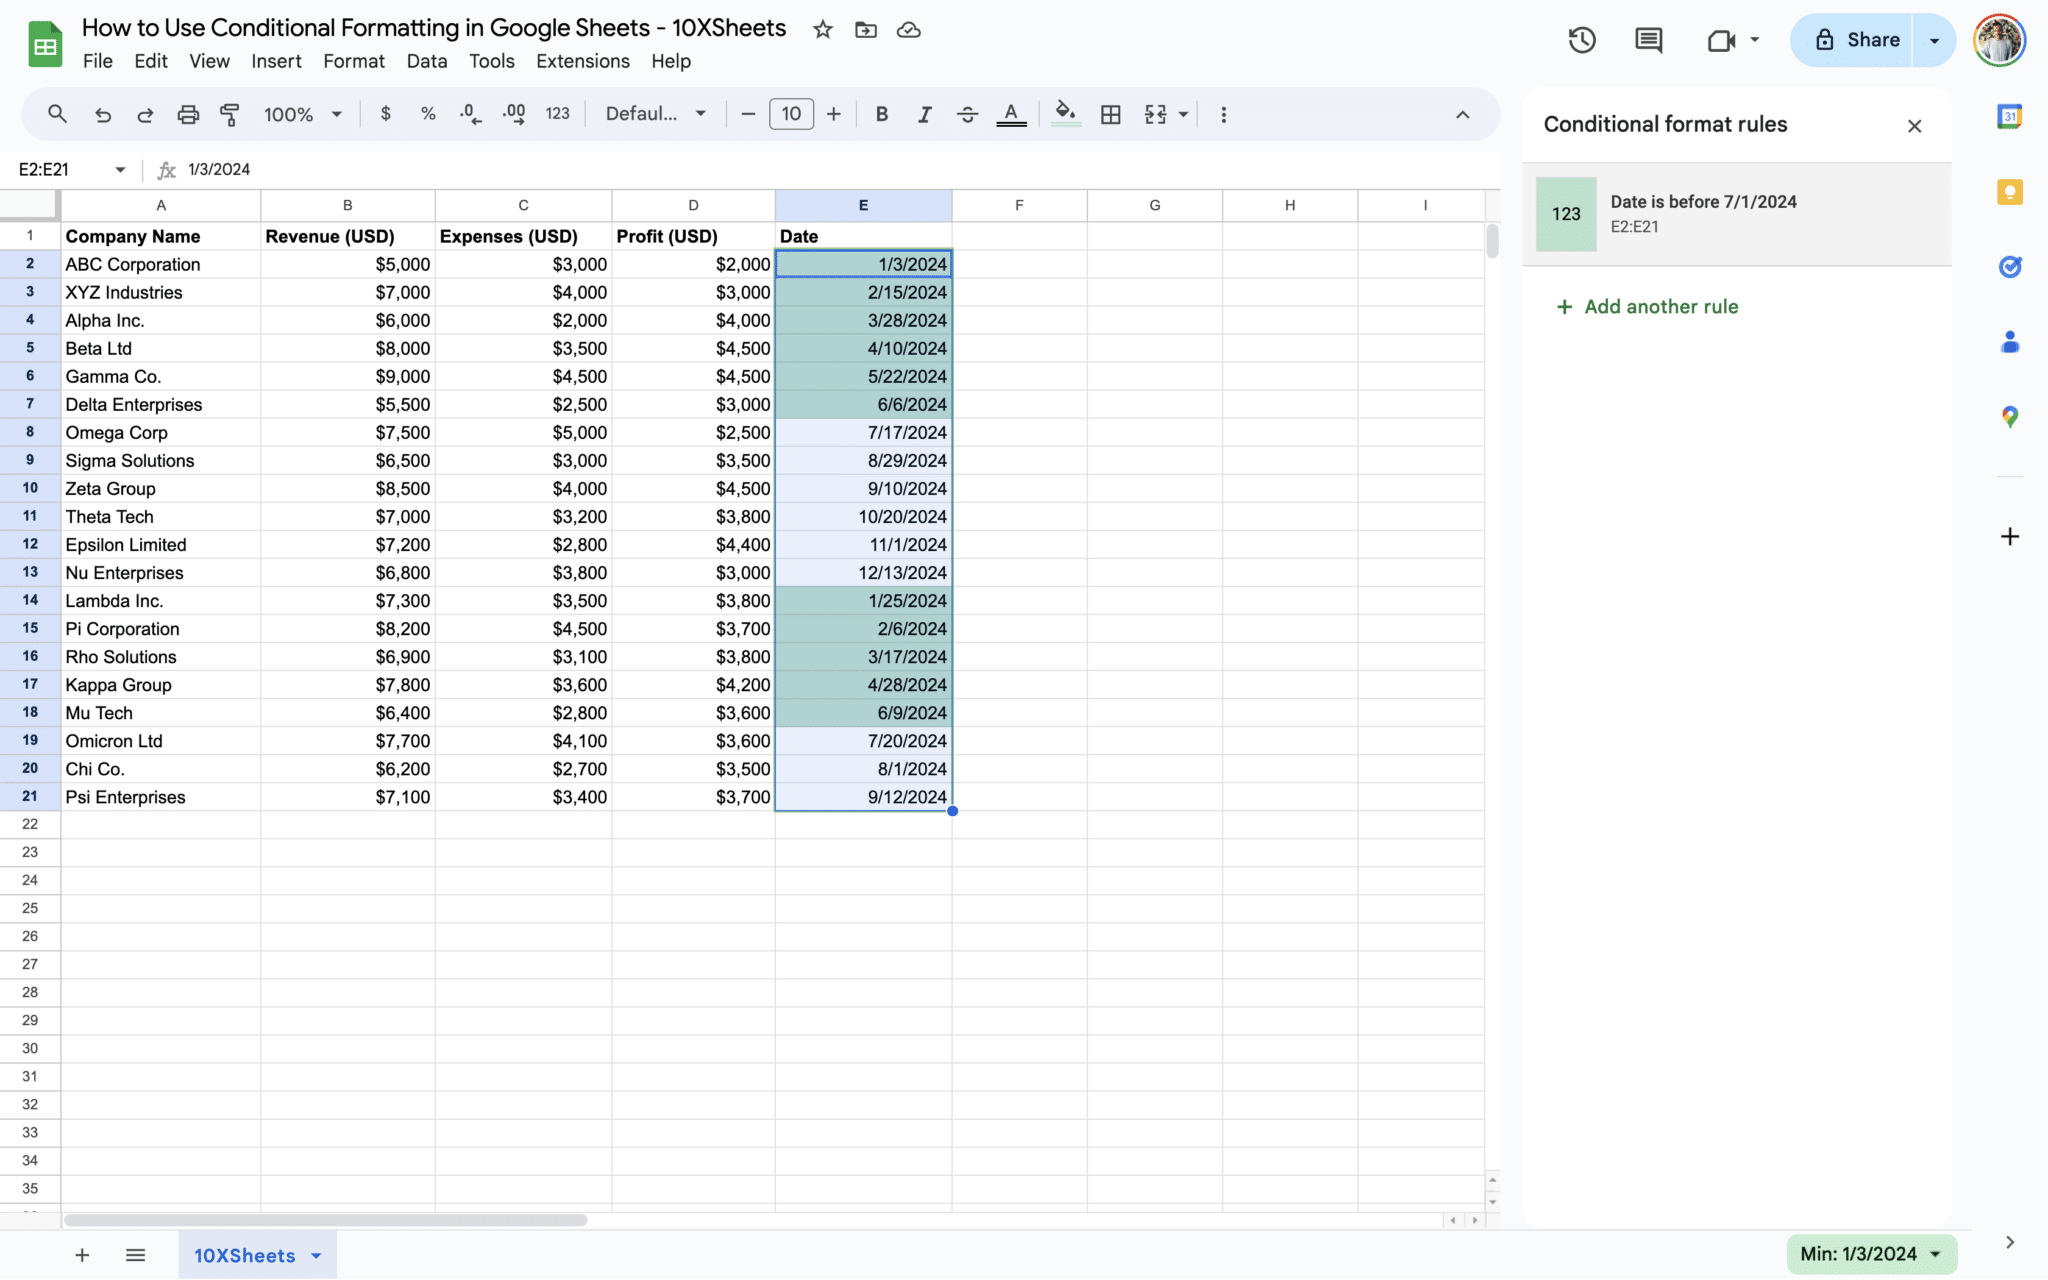Merge the selected cells

click(1156, 114)
